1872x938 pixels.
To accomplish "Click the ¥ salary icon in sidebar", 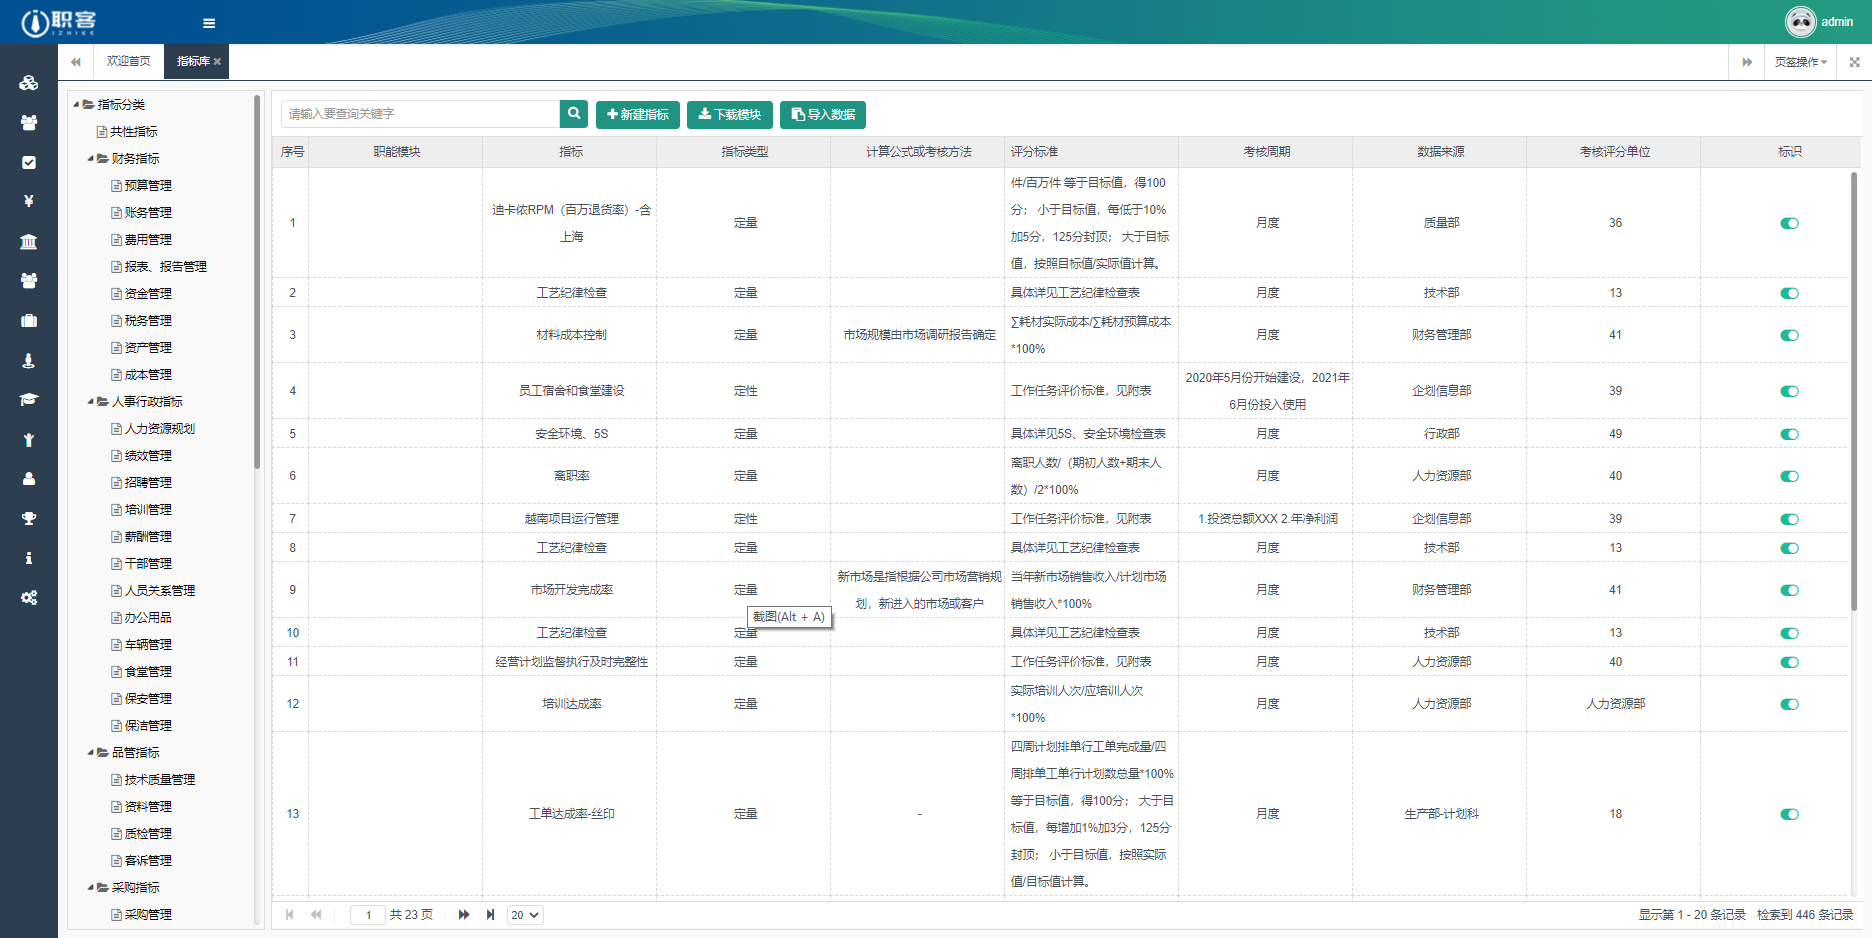I will pyautogui.click(x=28, y=200).
